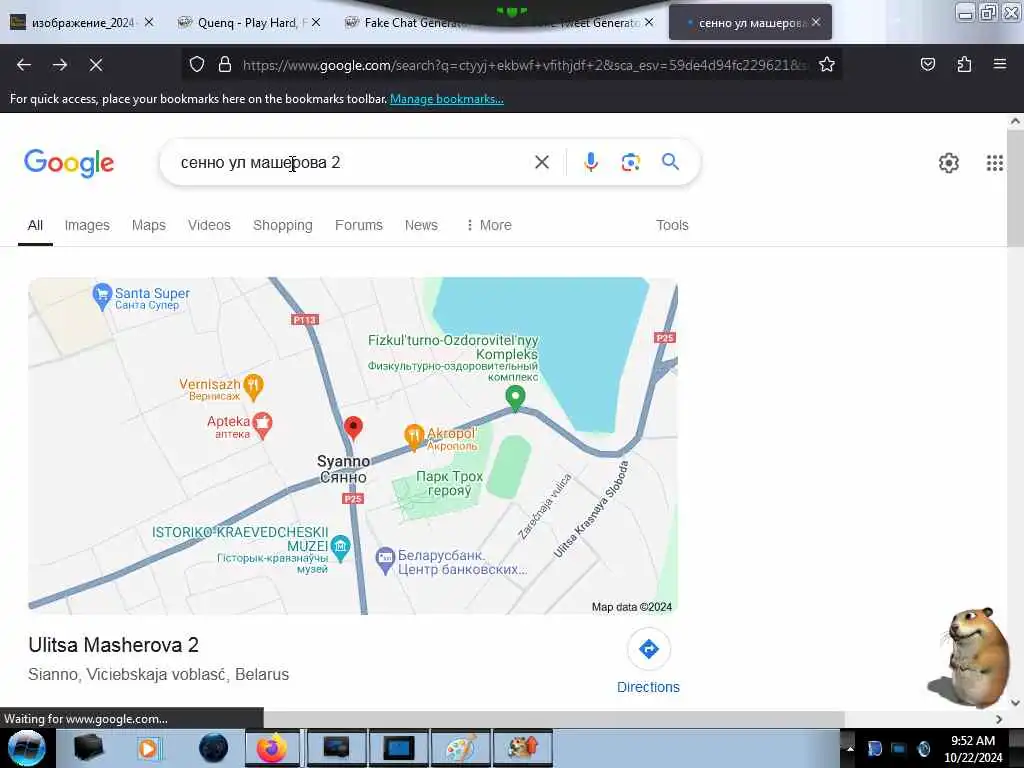This screenshot has height=768, width=1024.
Task: Click the Vernisazh restaurant map pin
Action: coord(253,387)
